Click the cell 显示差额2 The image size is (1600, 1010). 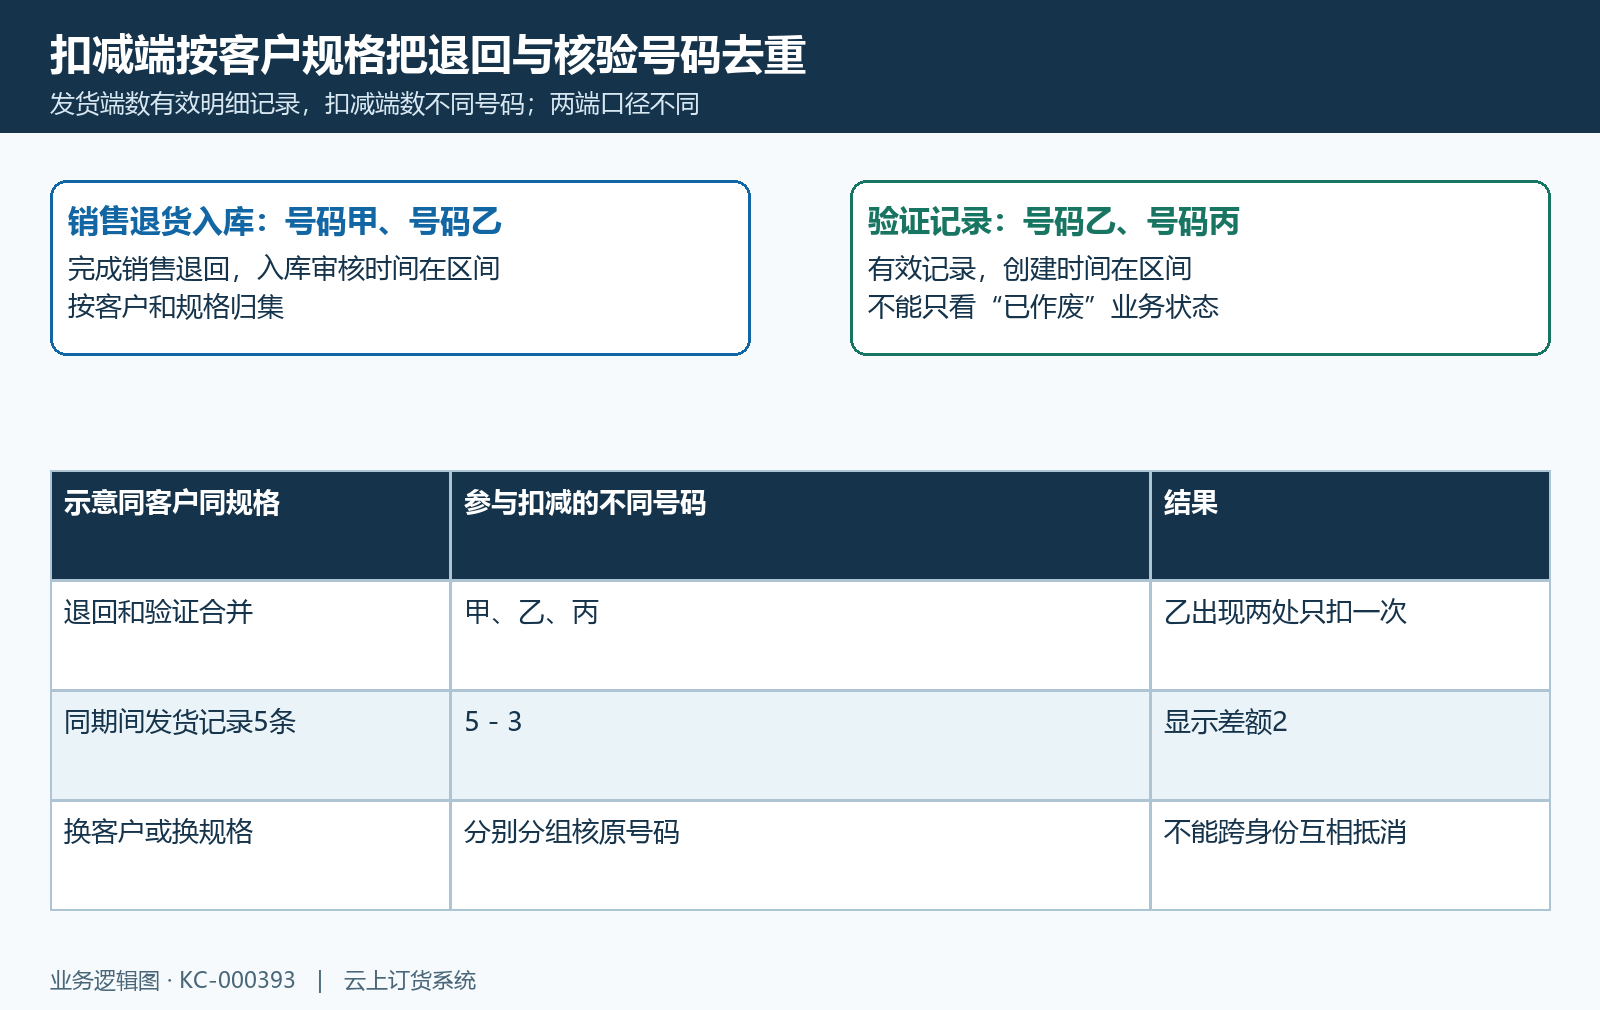click(1350, 745)
